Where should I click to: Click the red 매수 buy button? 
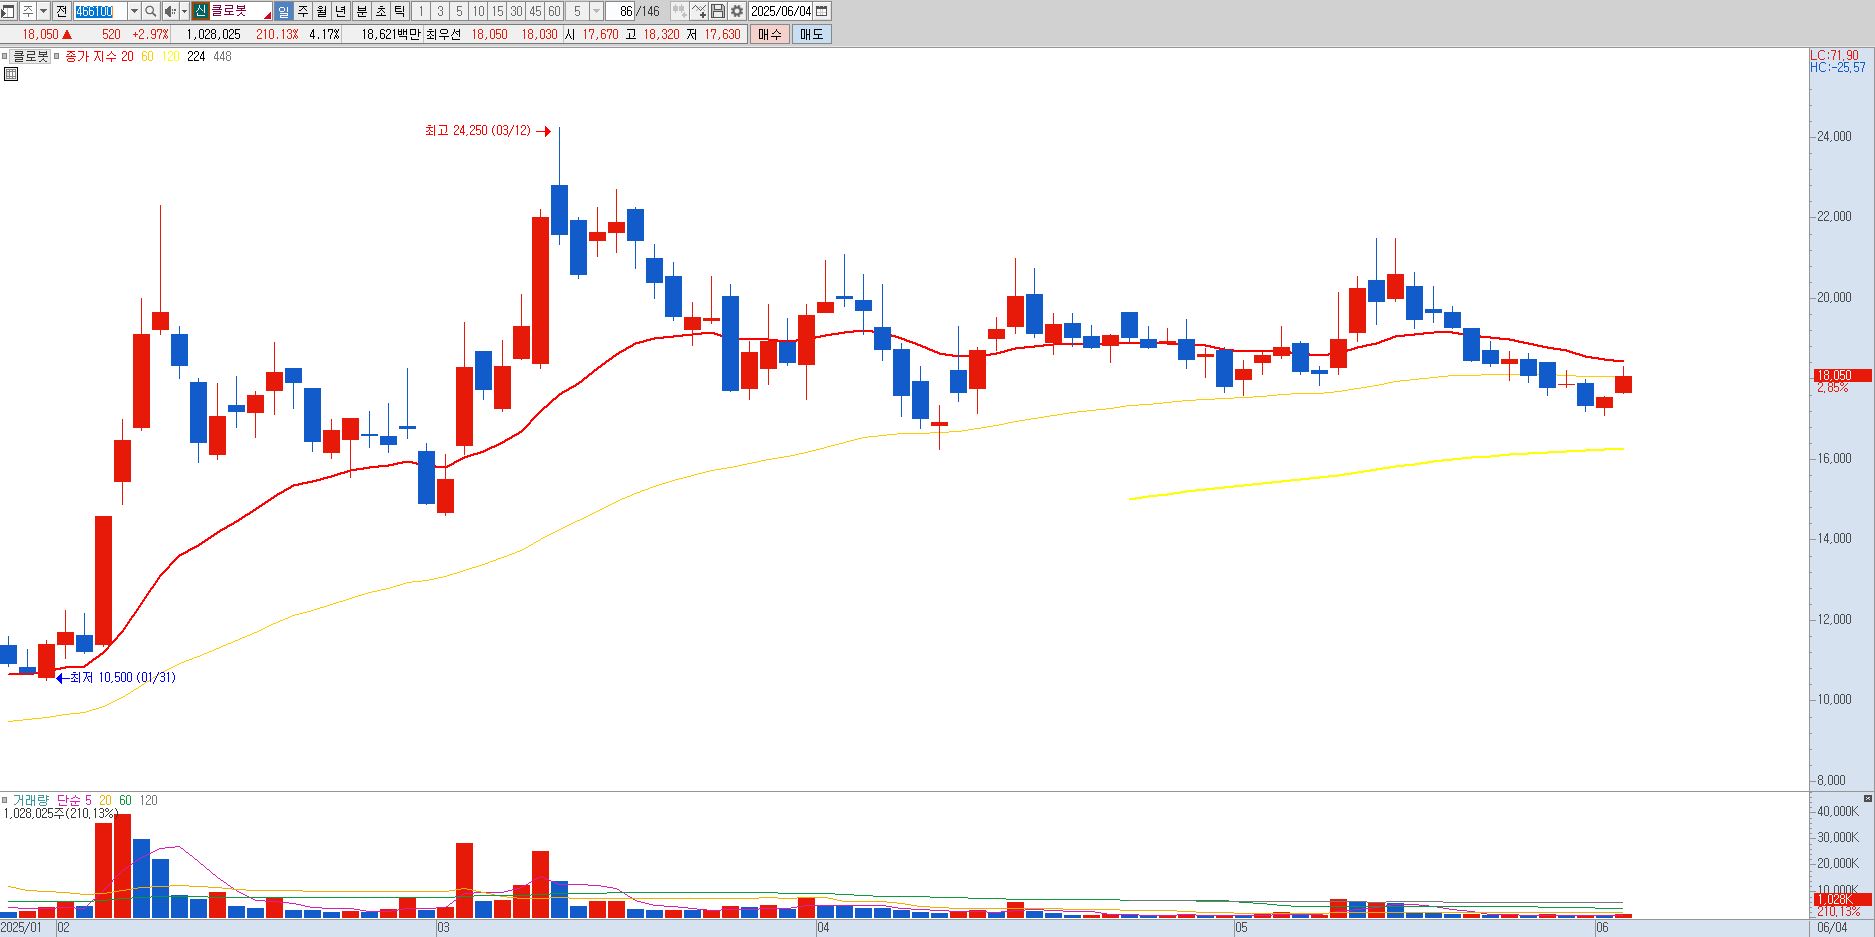(770, 34)
